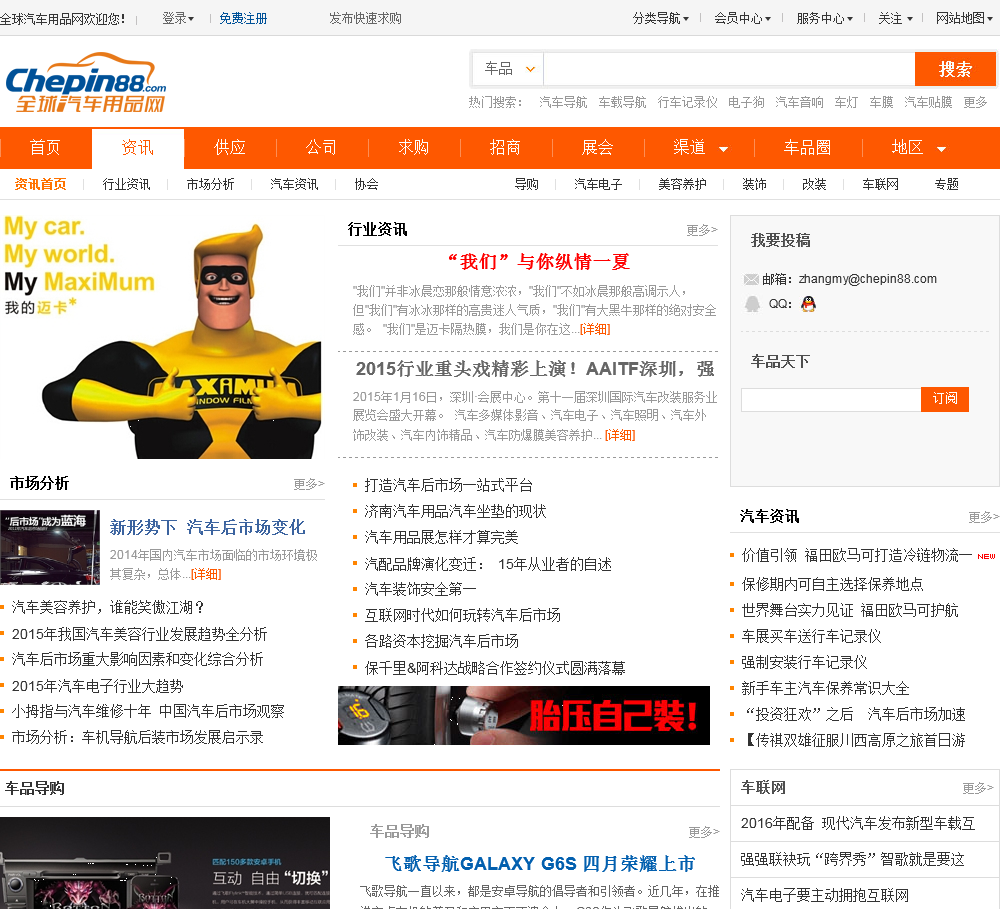The width and height of the screenshot is (1000, 909).
Task: Expand the 地区 navigation dropdown
Action: pyautogui.click(x=918, y=147)
